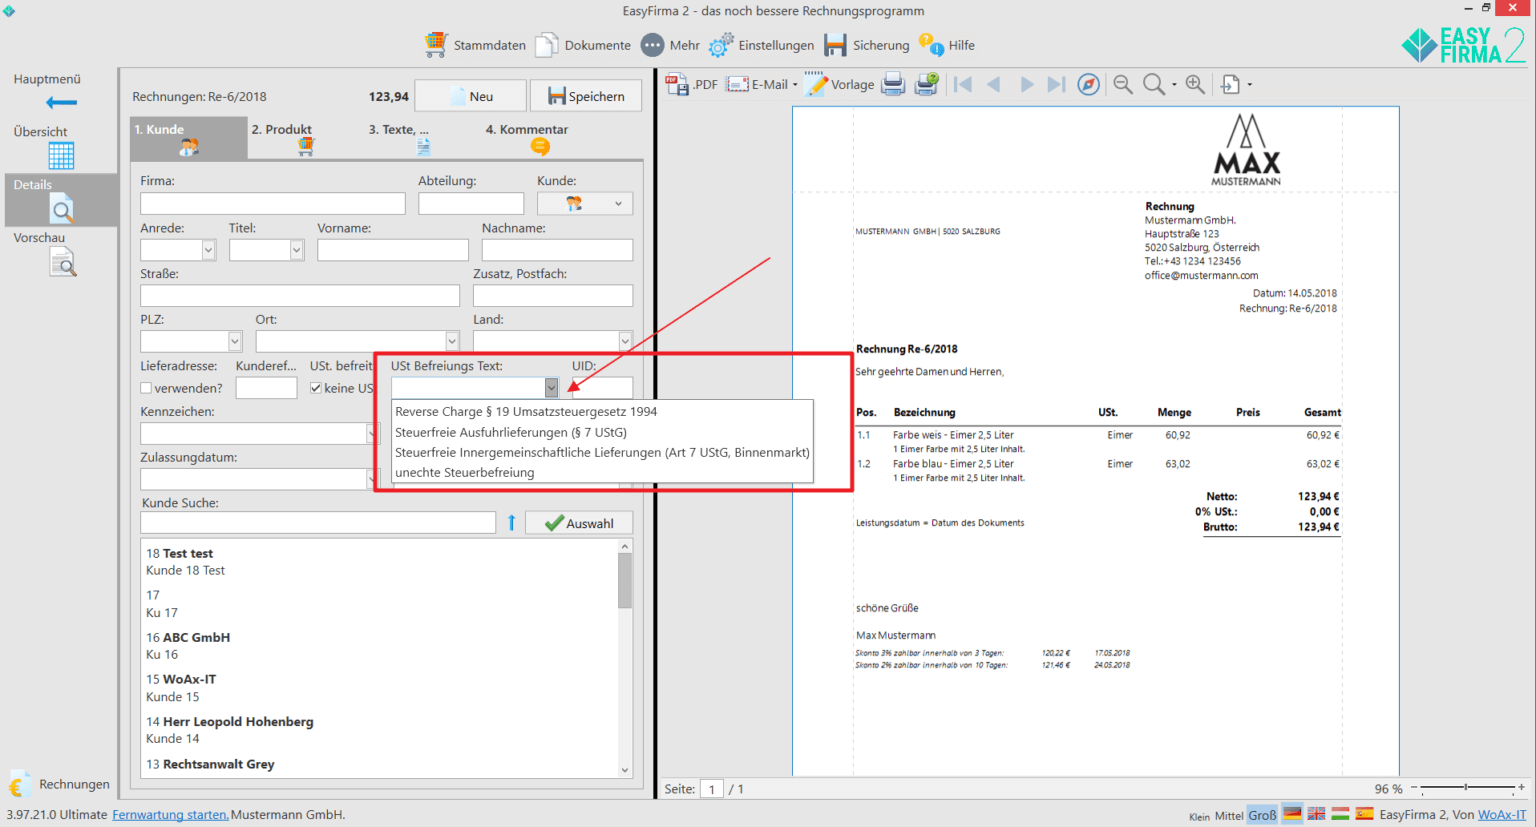Click the blue Hauptmenü back arrow
The image size is (1536, 827).
61,102
